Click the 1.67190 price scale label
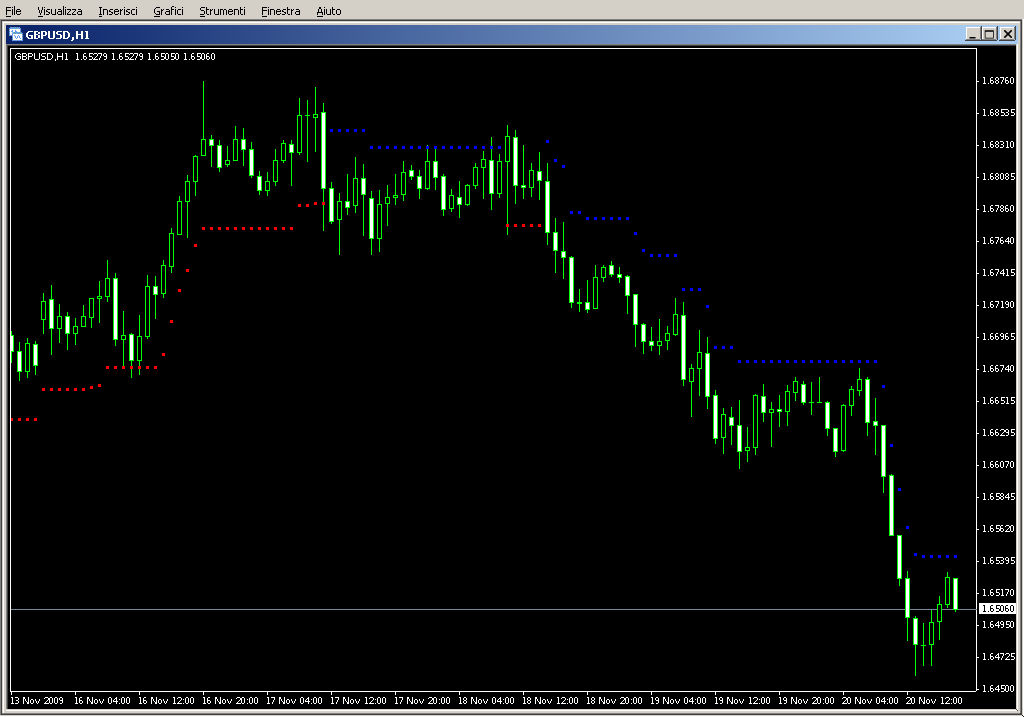Screen dimensions: 1024x717 [x=999, y=305]
